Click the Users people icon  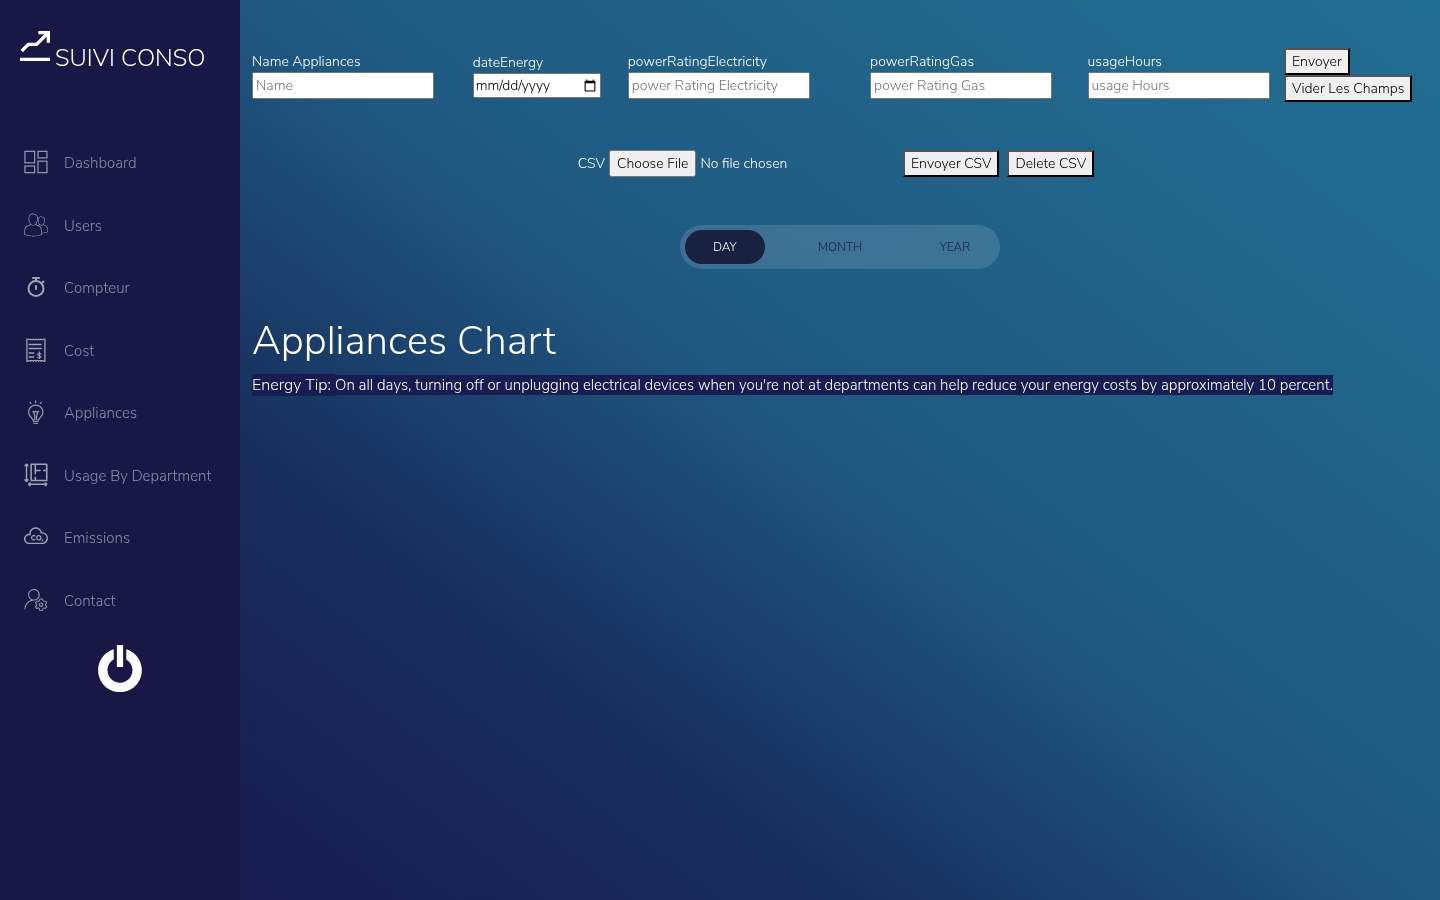point(36,225)
